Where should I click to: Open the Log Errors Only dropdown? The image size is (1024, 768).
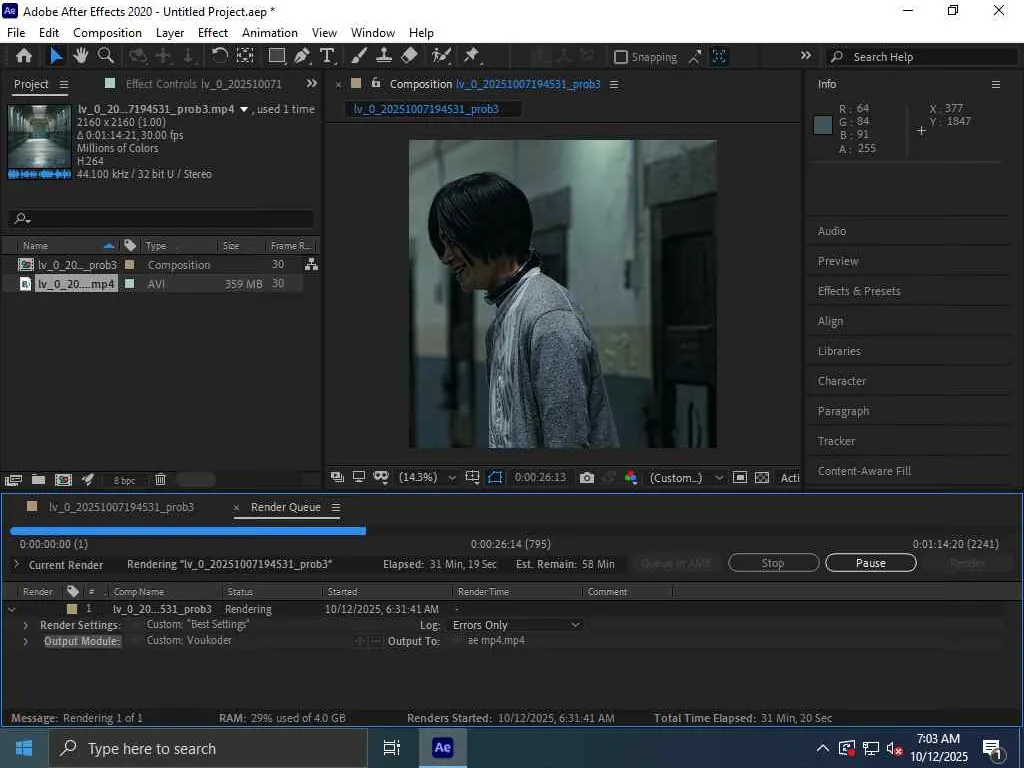pos(515,625)
